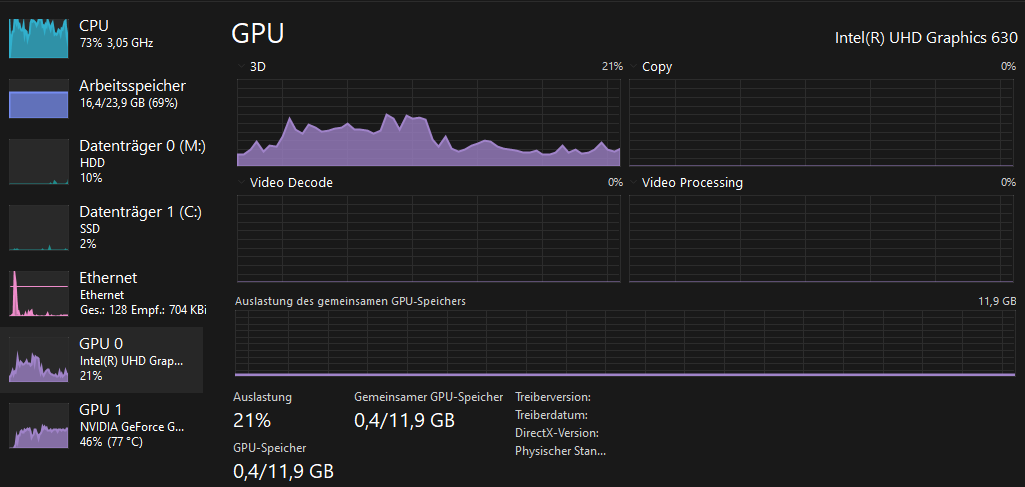Select the Datenträger 1 (C:) SSD thumbnail
The image size is (1025, 487).
pos(39,227)
